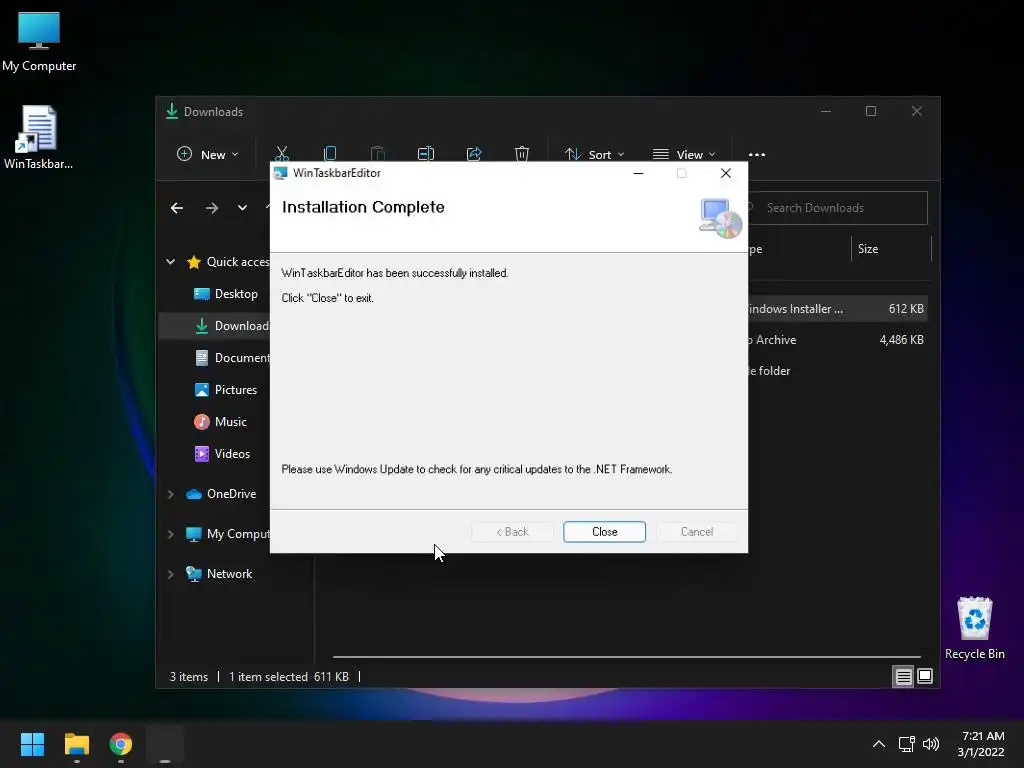The height and width of the screenshot is (768, 1024).
Task: Select Network in navigation pane
Action: pos(219,573)
